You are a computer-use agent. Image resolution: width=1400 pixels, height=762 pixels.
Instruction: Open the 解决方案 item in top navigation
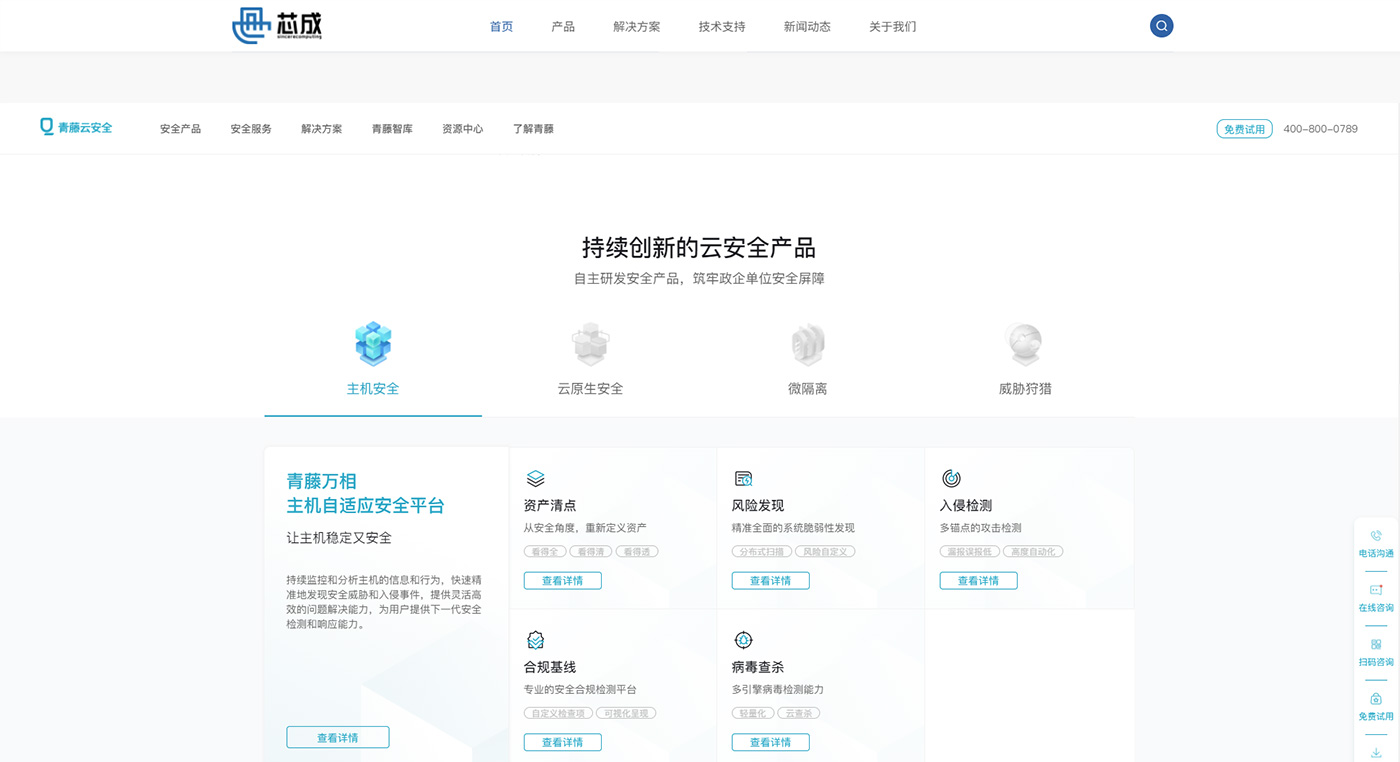coord(637,27)
